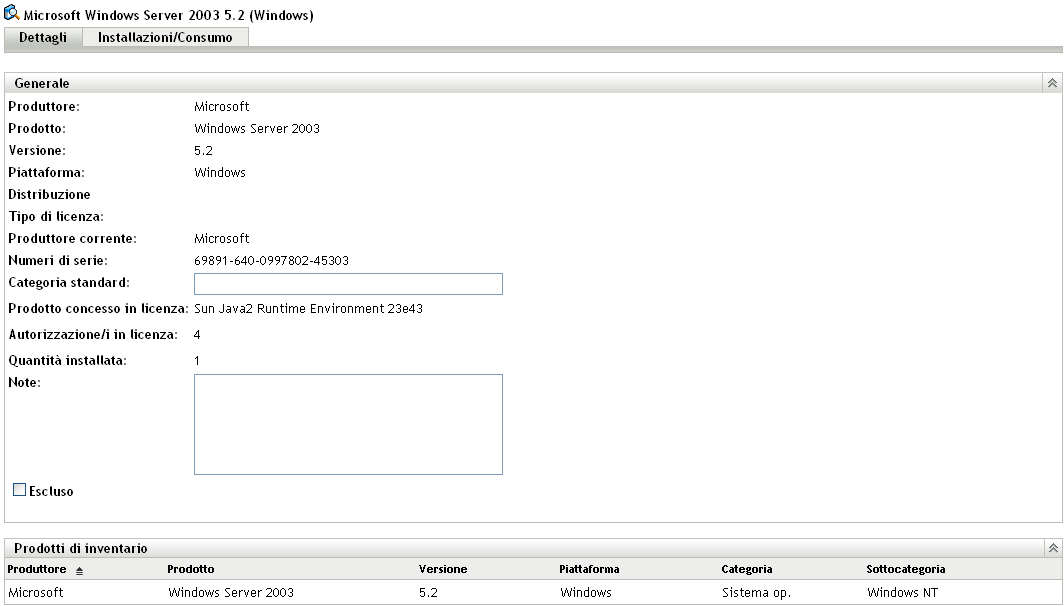The image size is (1064, 606).
Task: Click Produttore corrente value 'Microsoft'
Action: click(x=221, y=238)
